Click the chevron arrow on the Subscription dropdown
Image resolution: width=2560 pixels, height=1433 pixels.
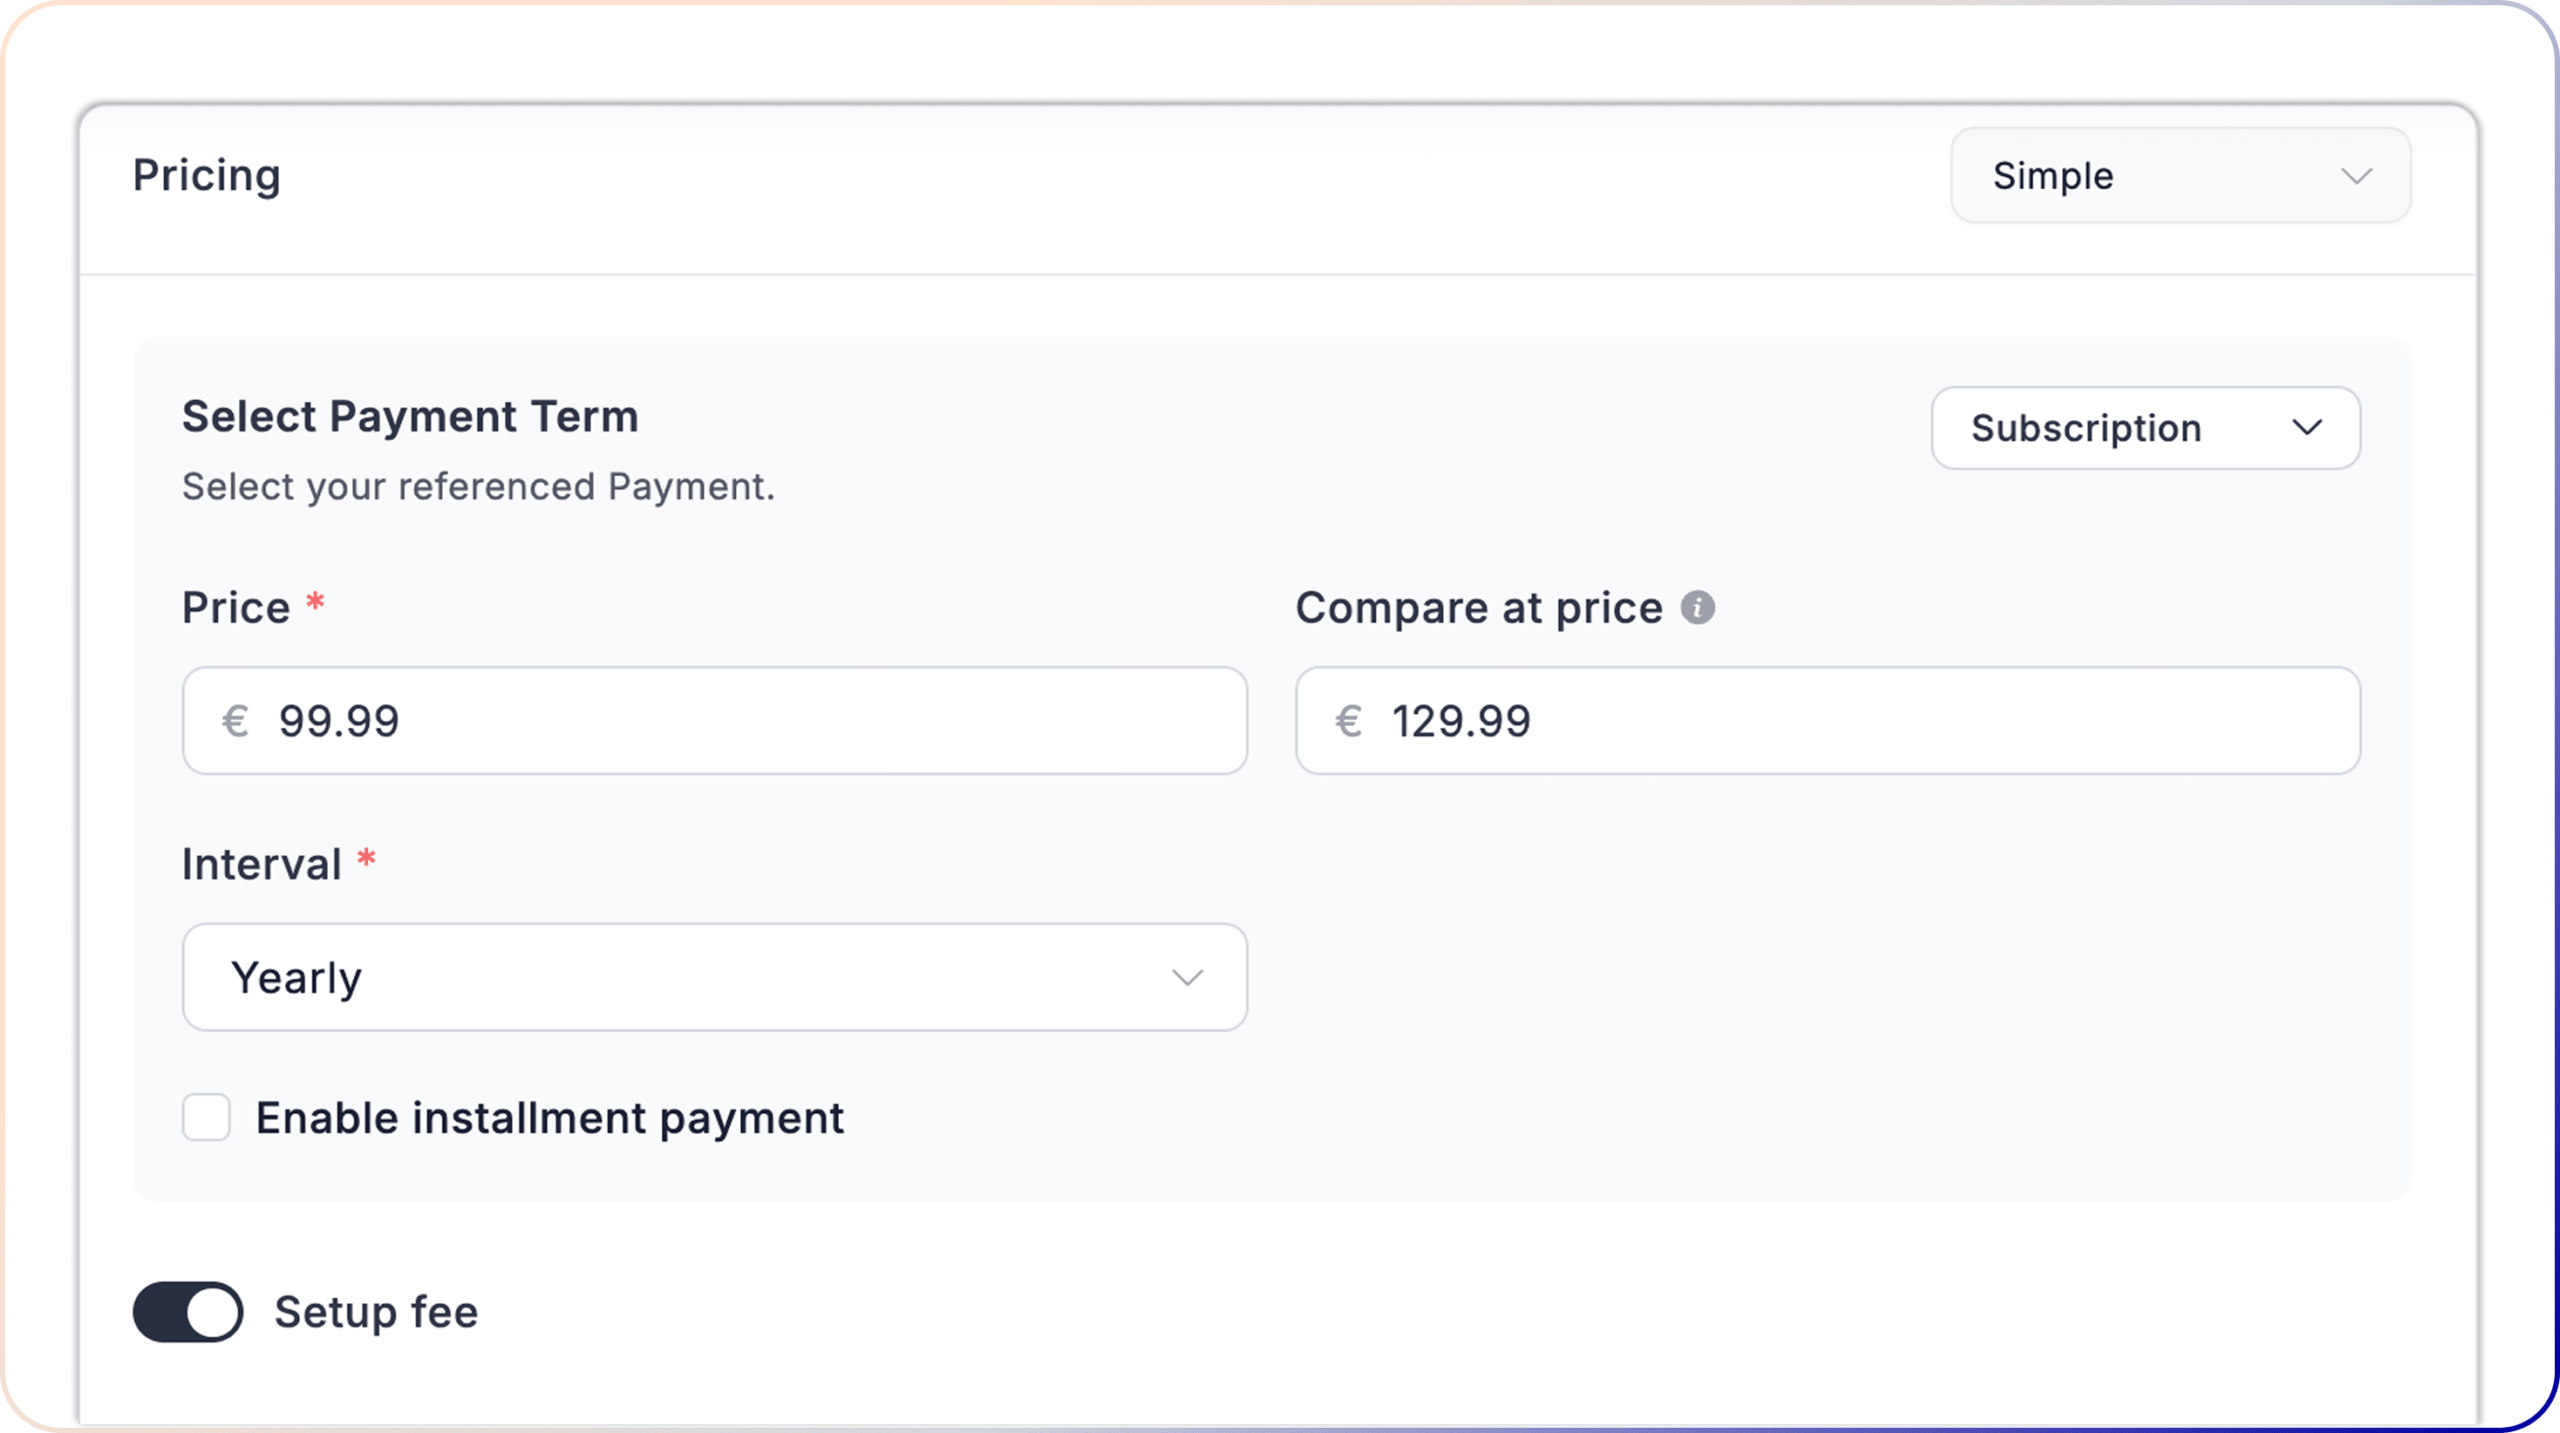(x=2307, y=428)
